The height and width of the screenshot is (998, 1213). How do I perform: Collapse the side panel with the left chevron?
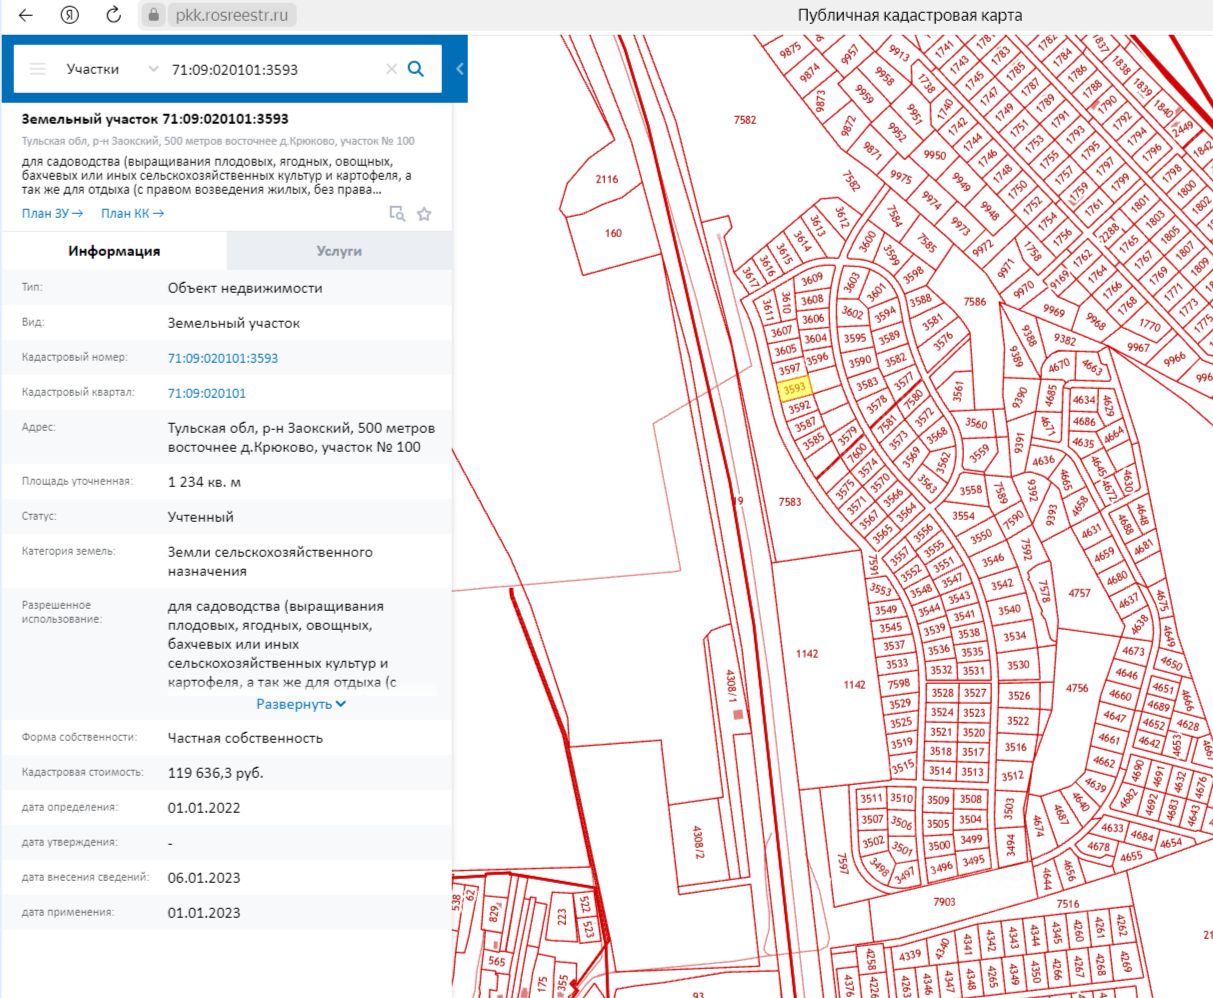pos(460,69)
